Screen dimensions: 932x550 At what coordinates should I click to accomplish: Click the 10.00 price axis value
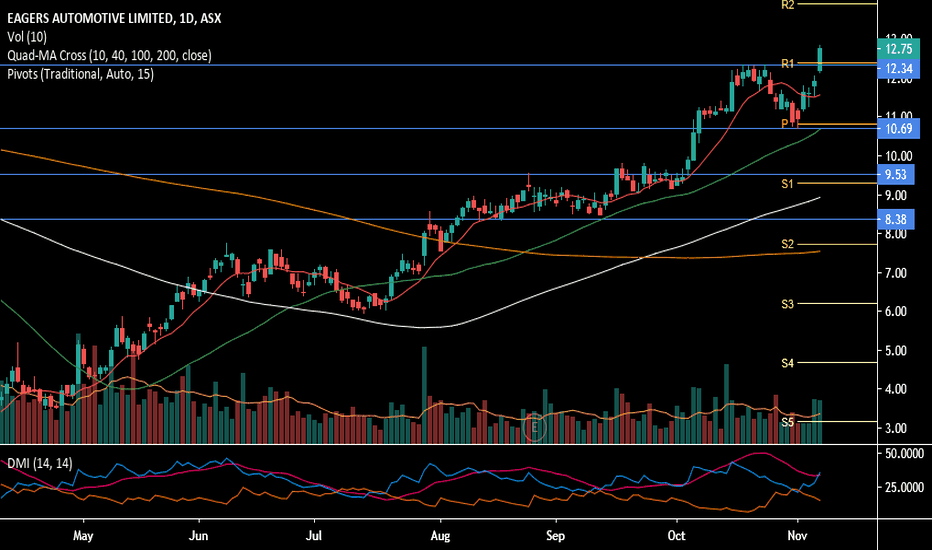click(899, 156)
